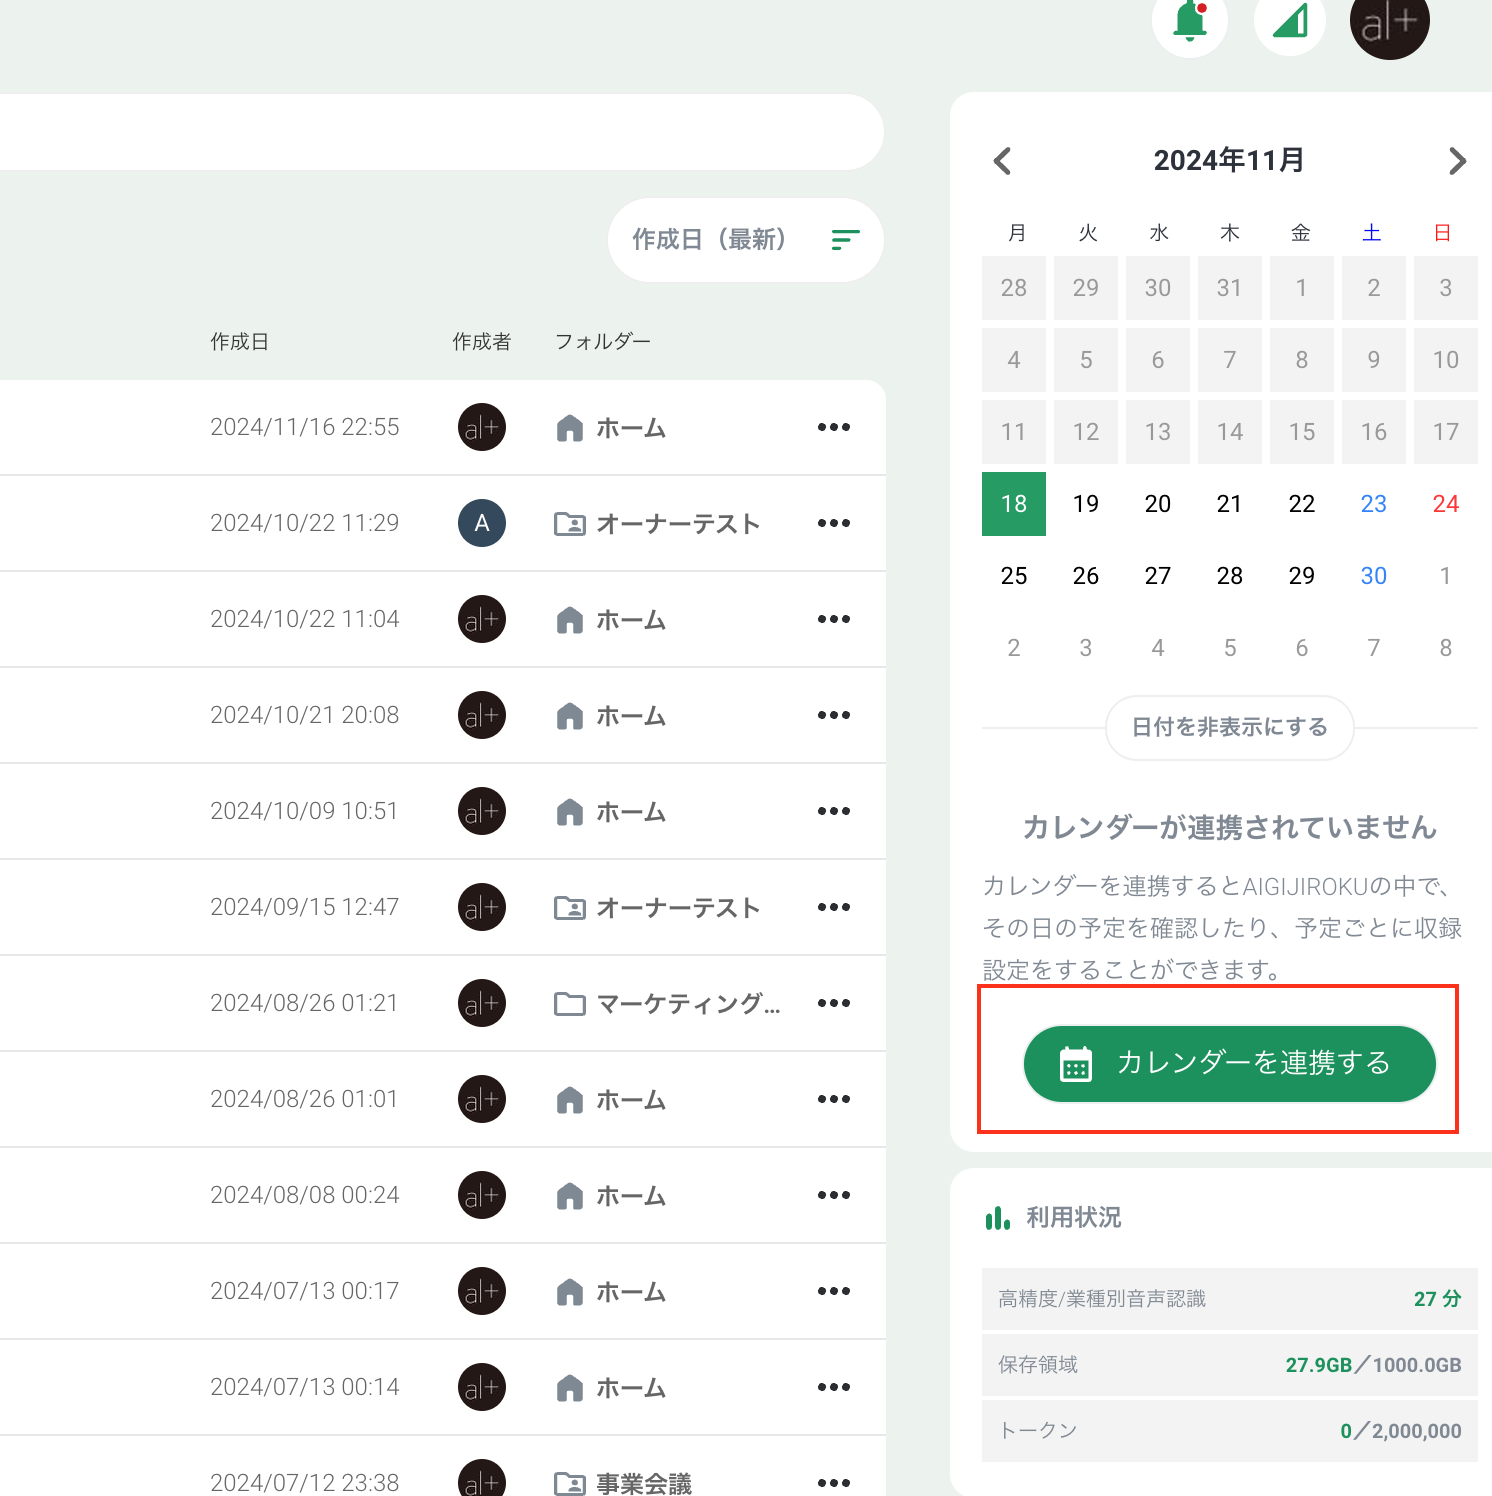1492x1496 pixels.
Task: Open more options for 2024/07/13 00:17 row
Action: (x=834, y=1291)
